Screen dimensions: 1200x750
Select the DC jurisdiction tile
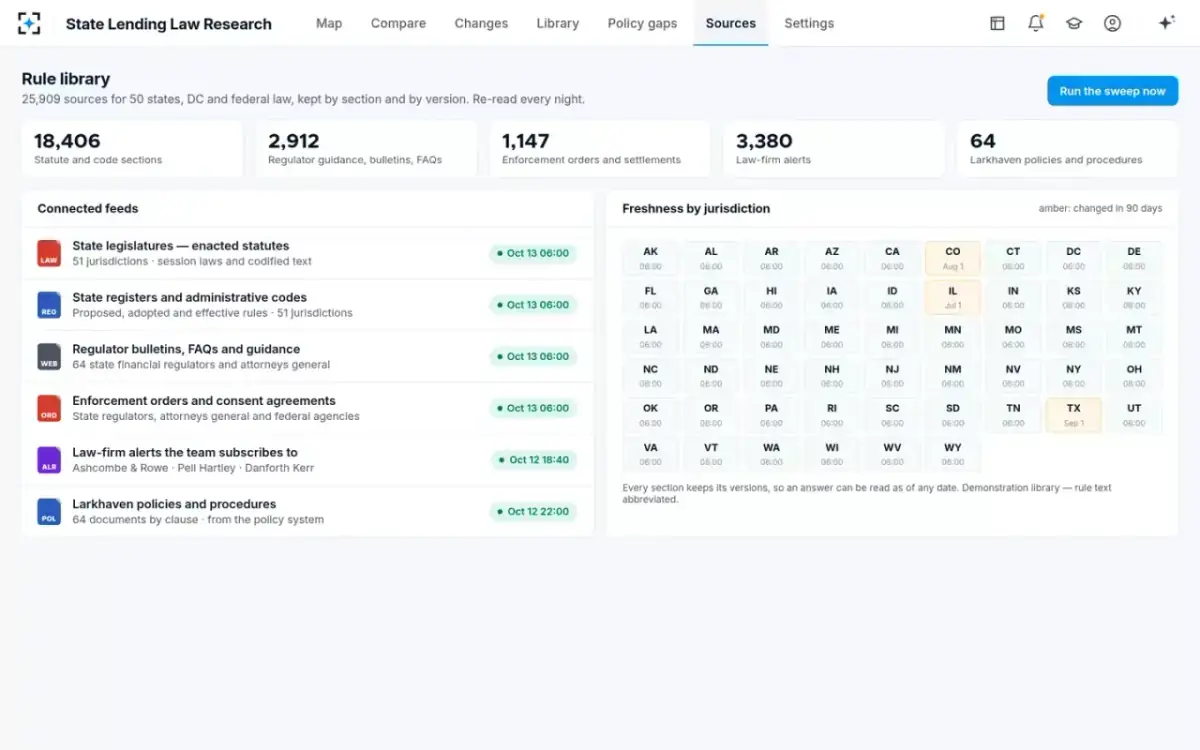coord(1073,258)
